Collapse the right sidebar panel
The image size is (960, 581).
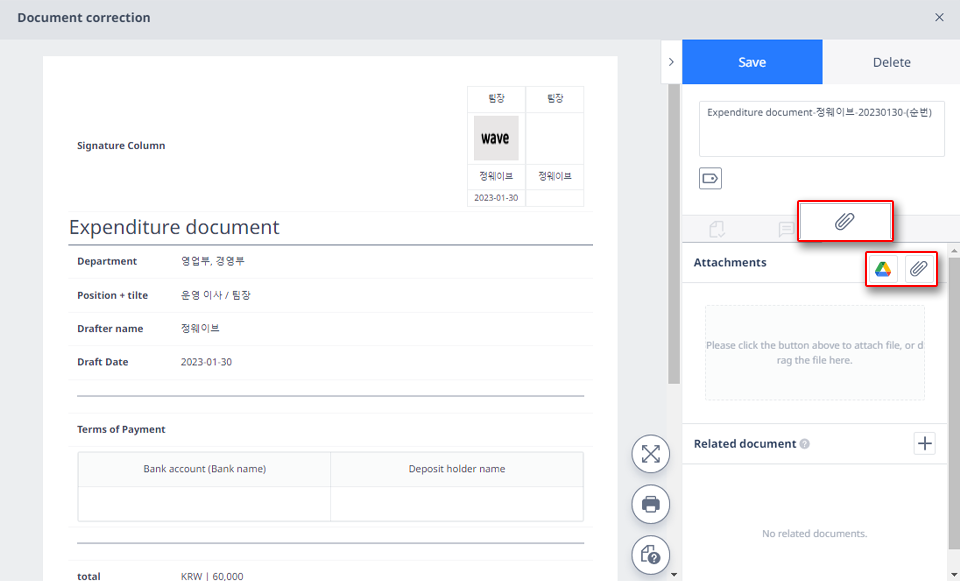point(671,61)
